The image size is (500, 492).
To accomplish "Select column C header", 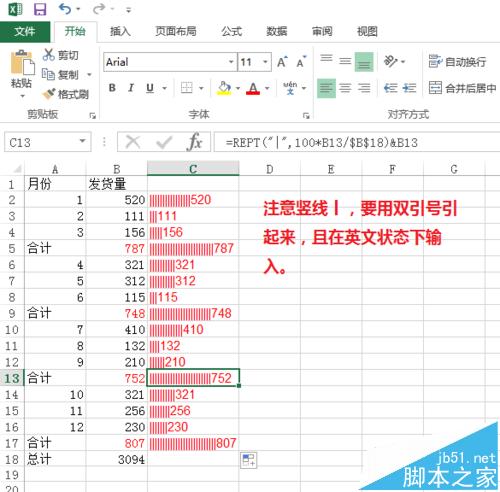I will pos(193,169).
